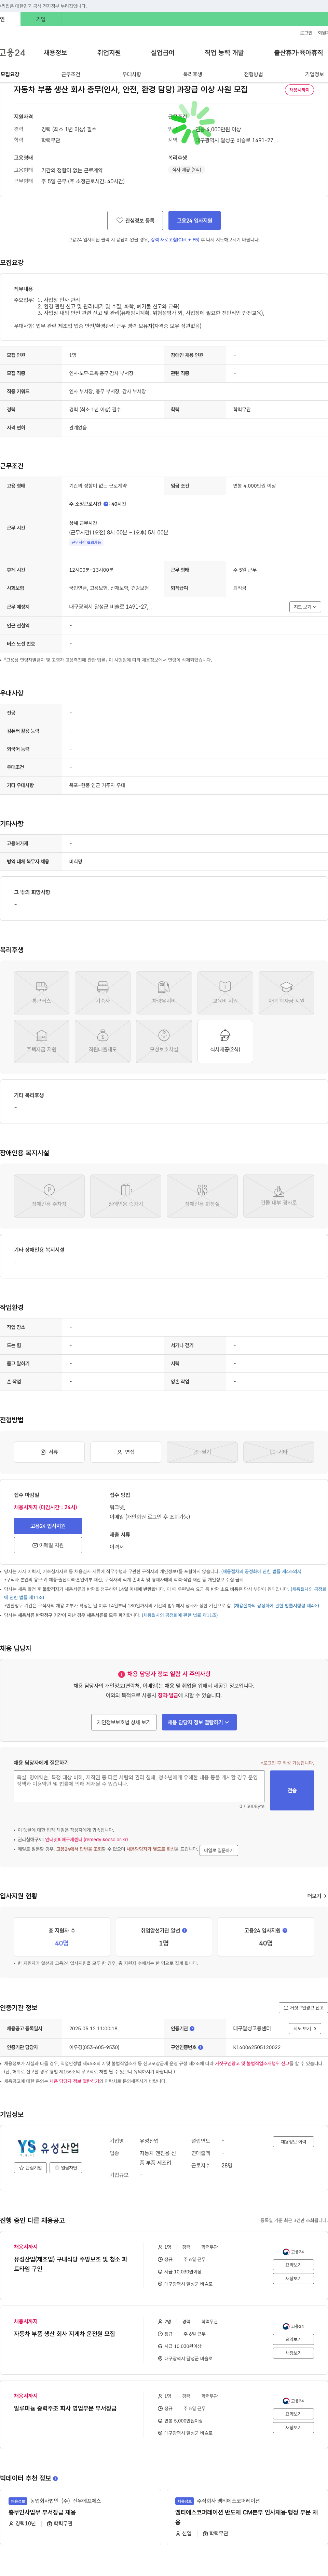Click the question text box for 채용 담당자

pos(139,1785)
